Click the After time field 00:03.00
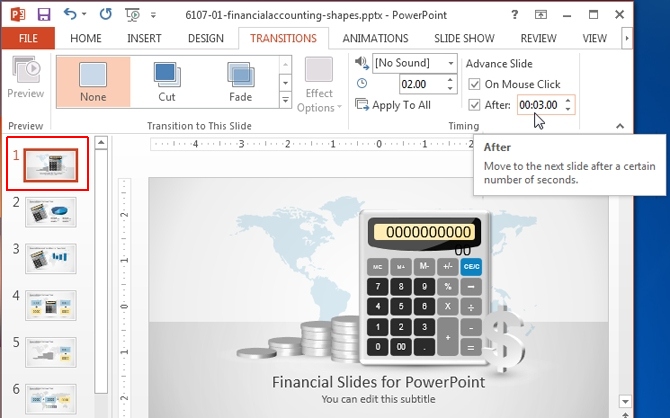Viewport: 670px width, 418px height. (539, 105)
